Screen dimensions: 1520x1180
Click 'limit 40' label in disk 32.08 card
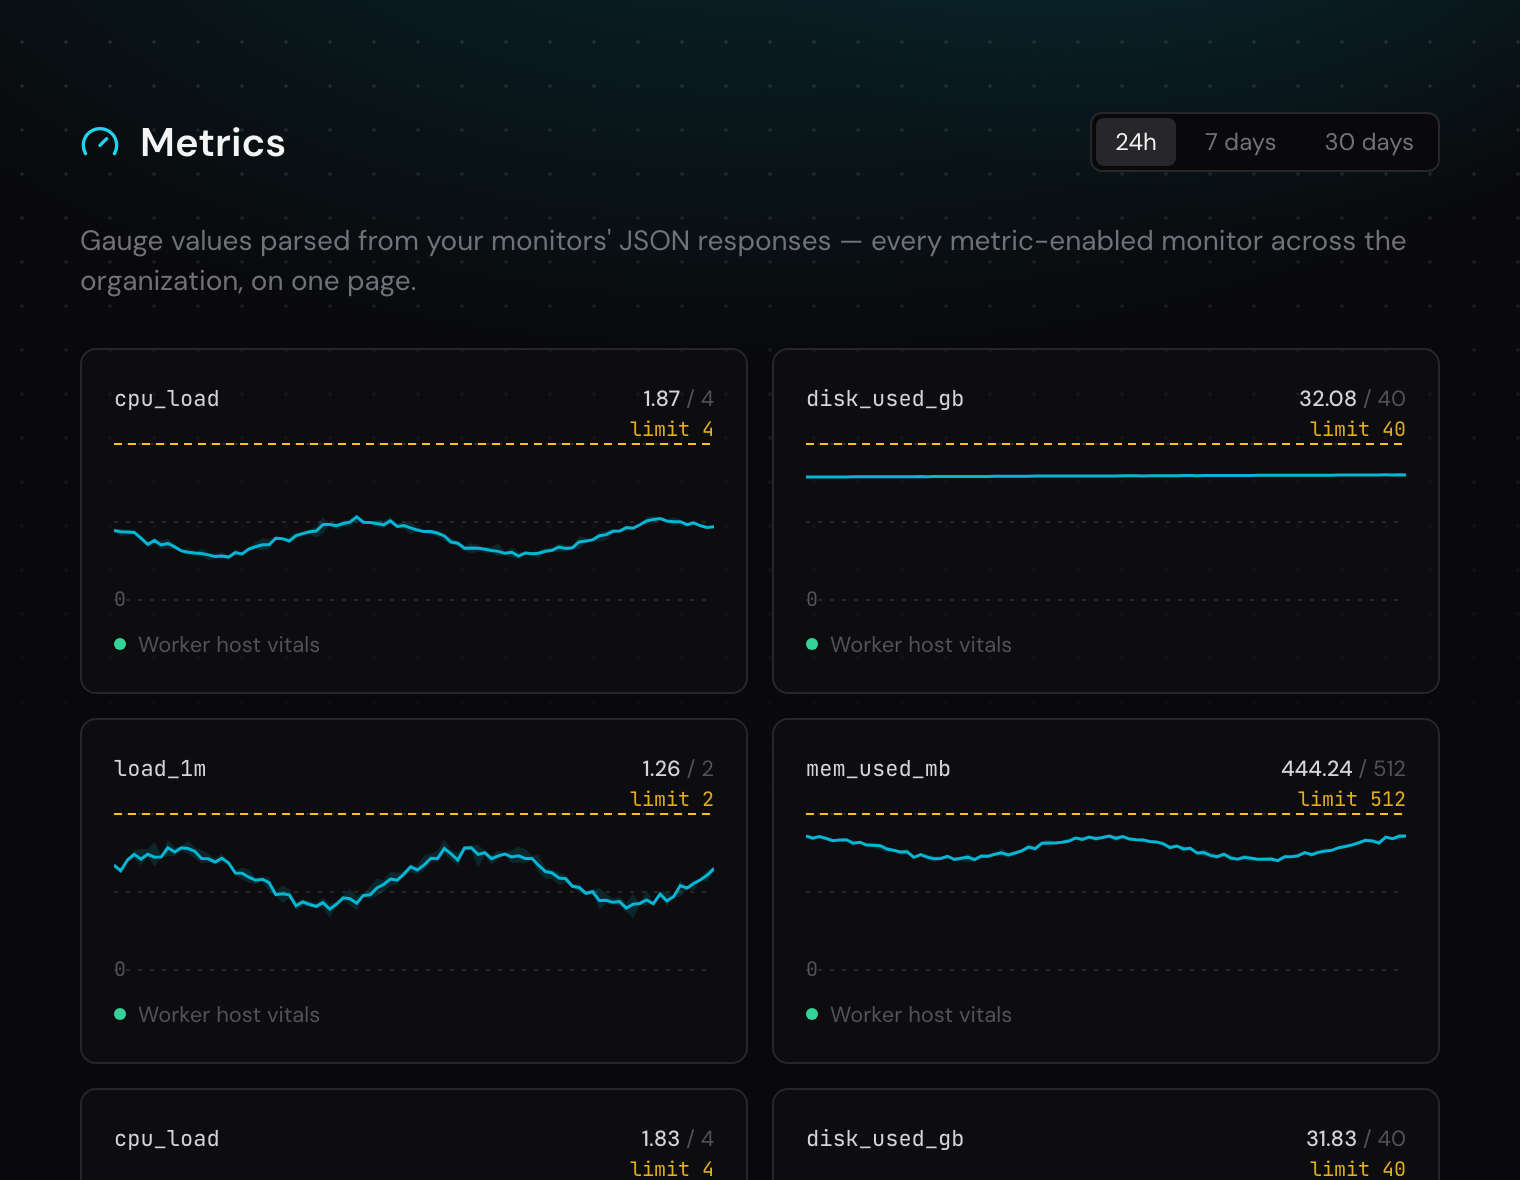click(x=1358, y=429)
